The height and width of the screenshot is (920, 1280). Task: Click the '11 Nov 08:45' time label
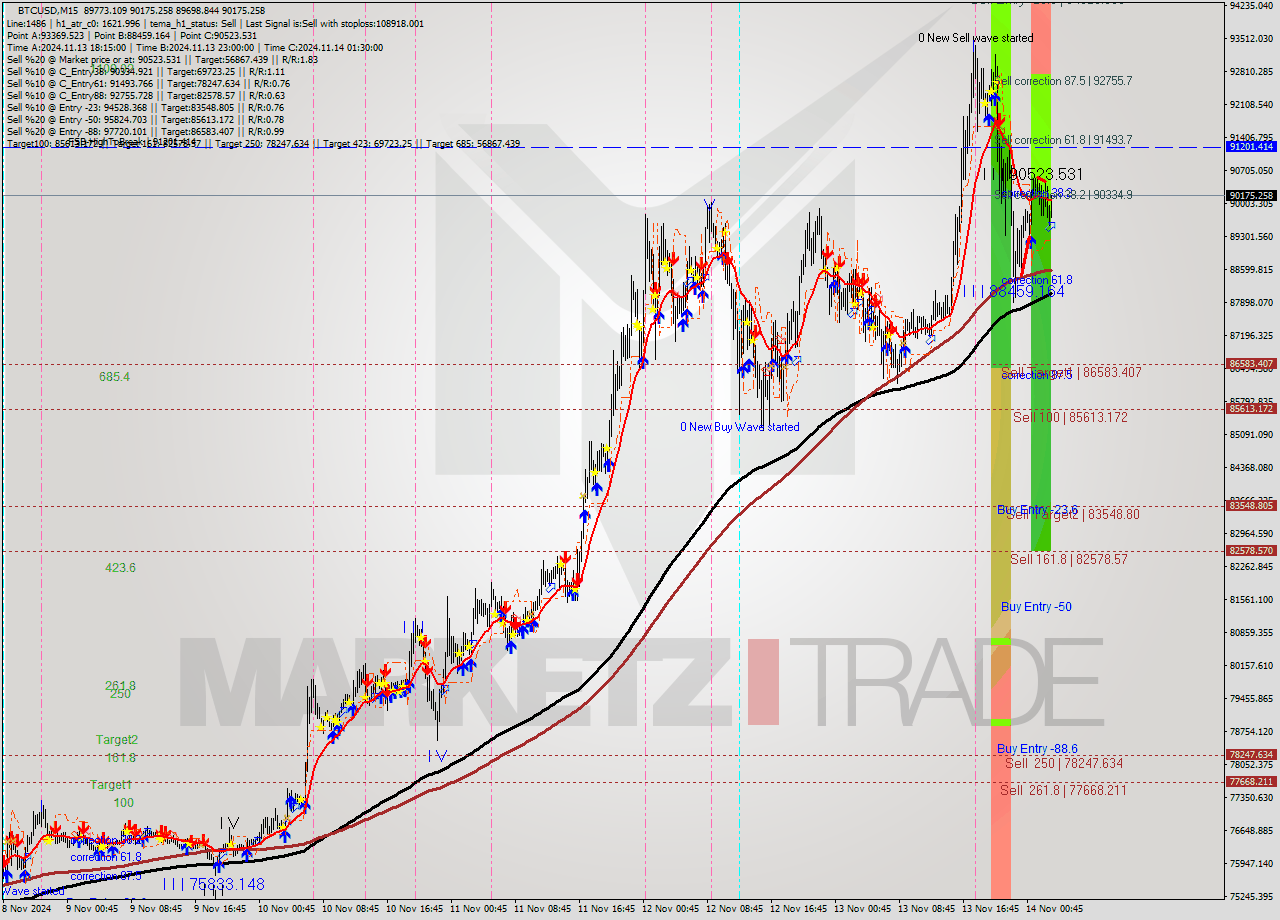coord(542,909)
